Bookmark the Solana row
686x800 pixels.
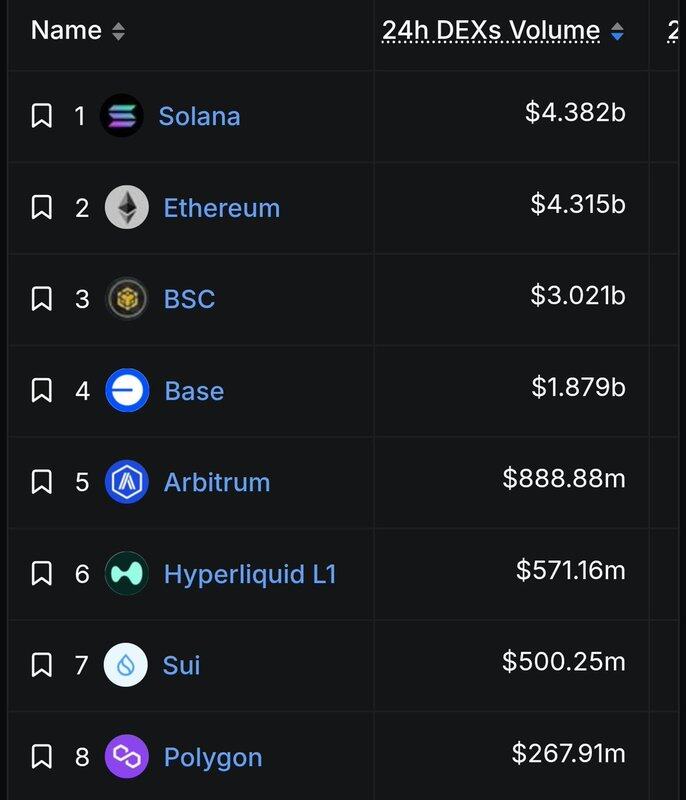point(41,116)
